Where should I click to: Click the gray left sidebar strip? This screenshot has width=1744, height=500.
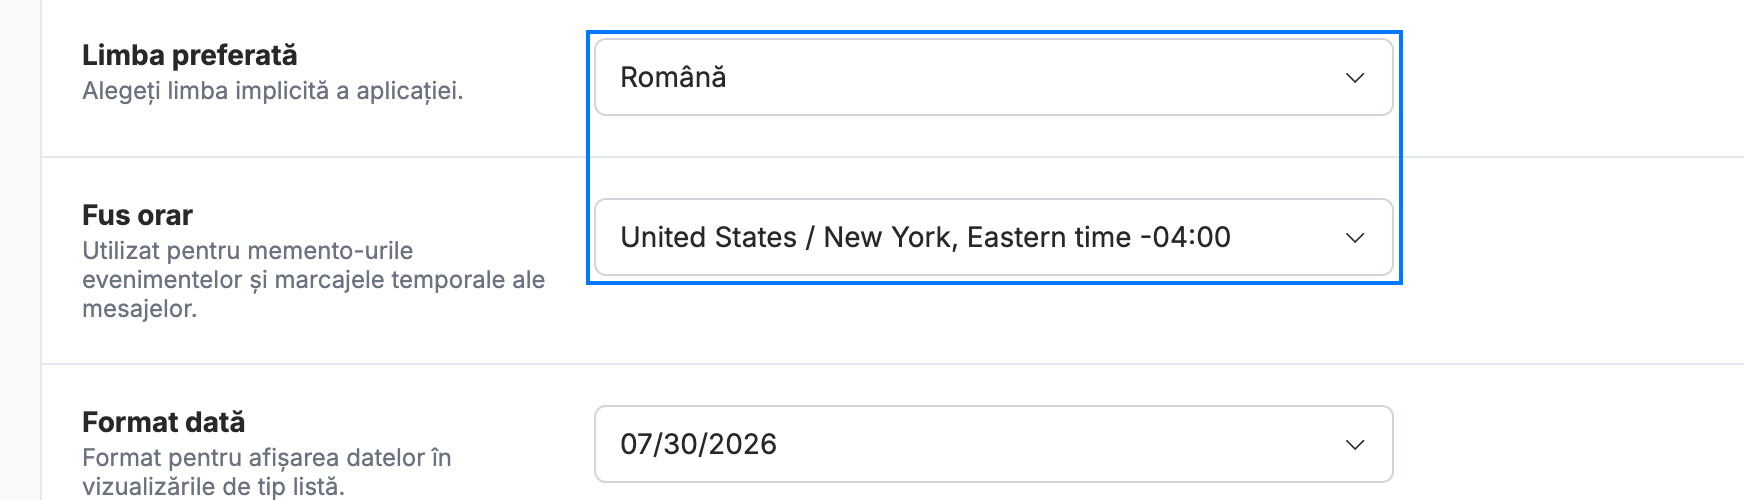(20, 250)
